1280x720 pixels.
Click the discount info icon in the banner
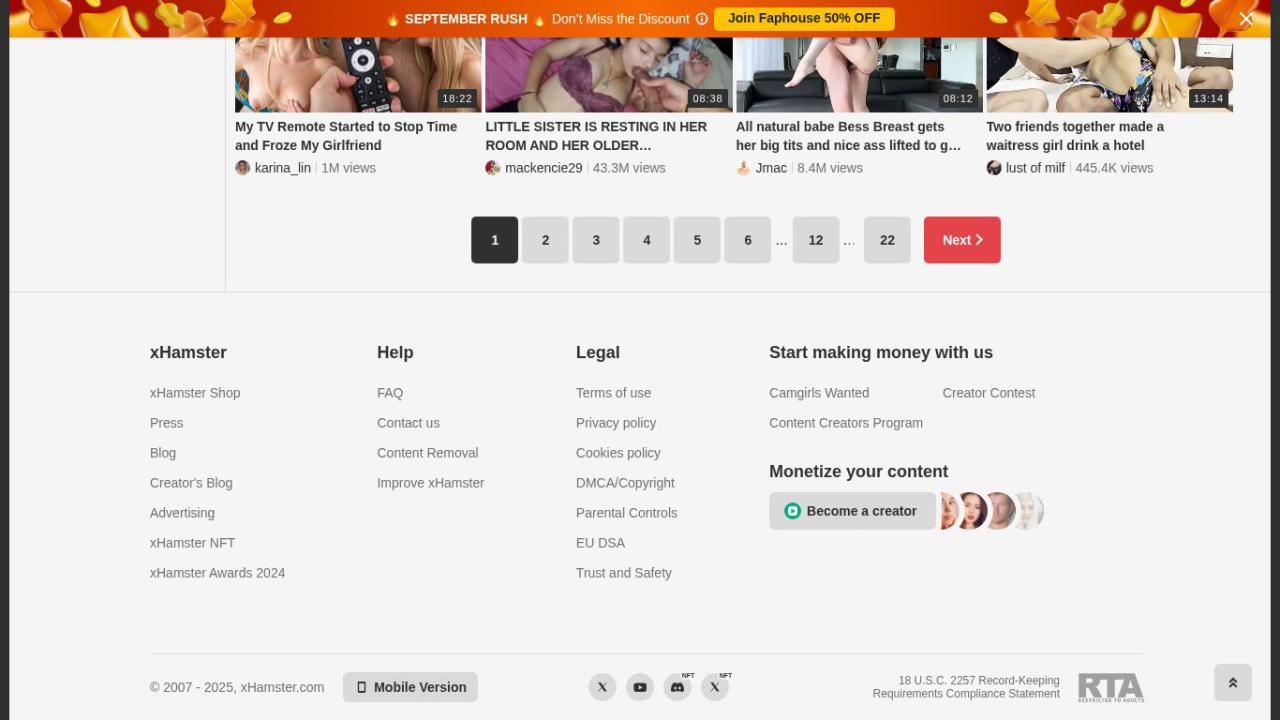click(x=701, y=18)
